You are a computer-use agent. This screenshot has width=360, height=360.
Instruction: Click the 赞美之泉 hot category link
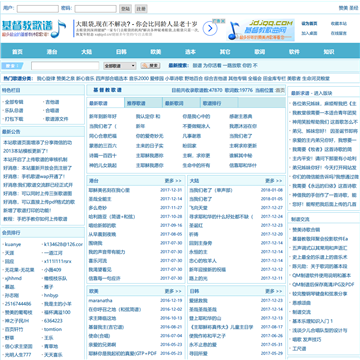66,79
